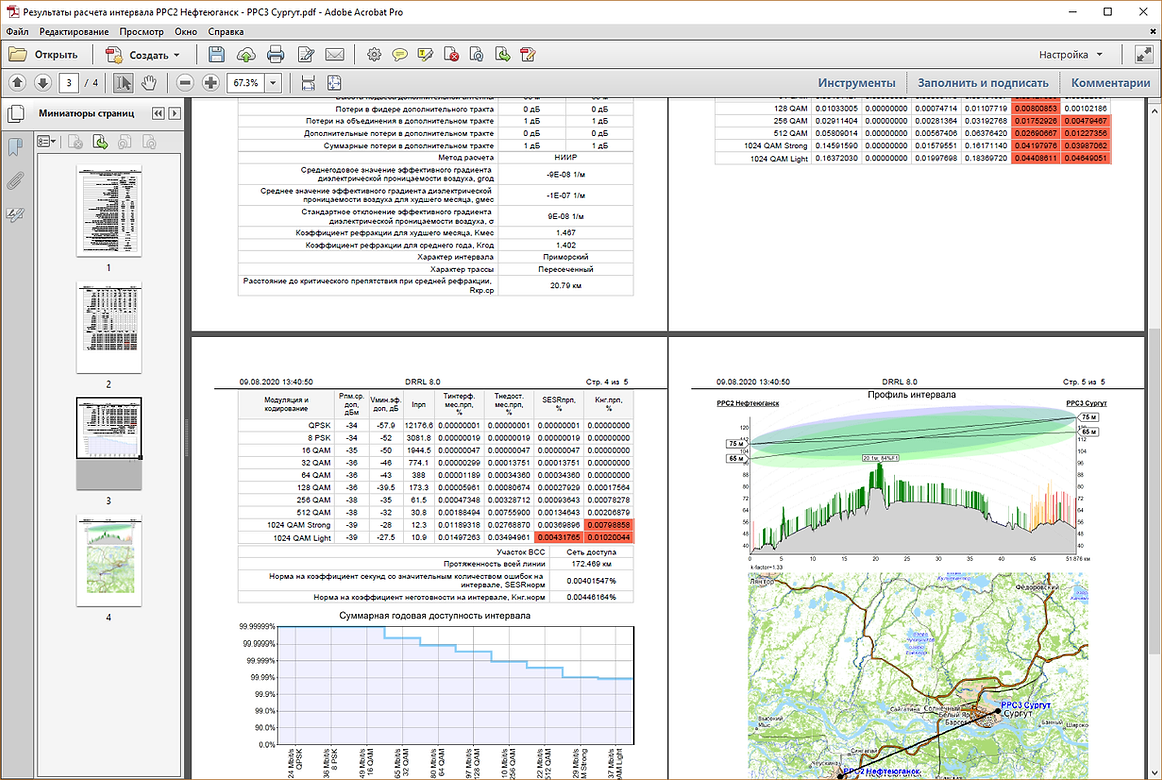Activate the hand pan tool
This screenshot has height=780, width=1162.
149,83
